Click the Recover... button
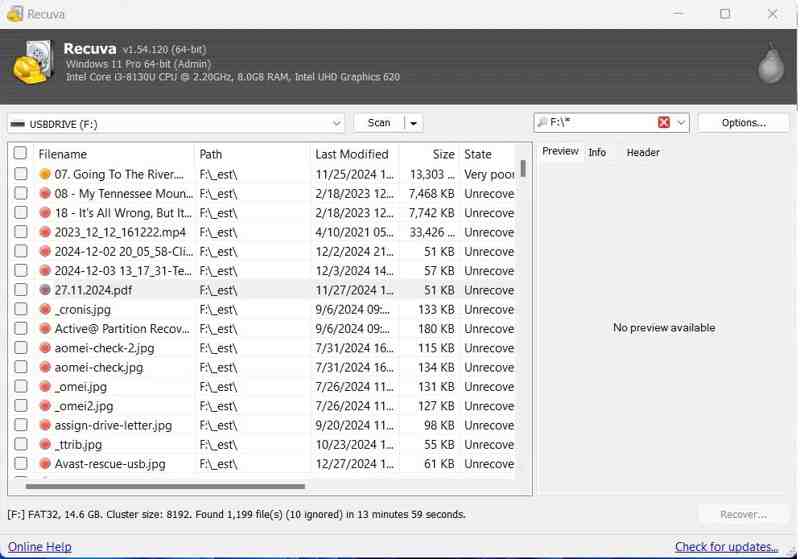Image resolution: width=800 pixels, height=559 pixels. 743,515
